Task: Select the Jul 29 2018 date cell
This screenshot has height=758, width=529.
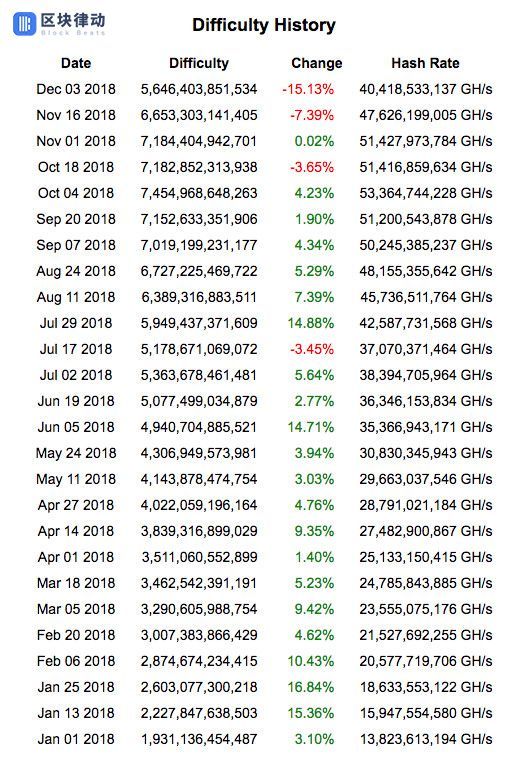Action: click(76, 323)
